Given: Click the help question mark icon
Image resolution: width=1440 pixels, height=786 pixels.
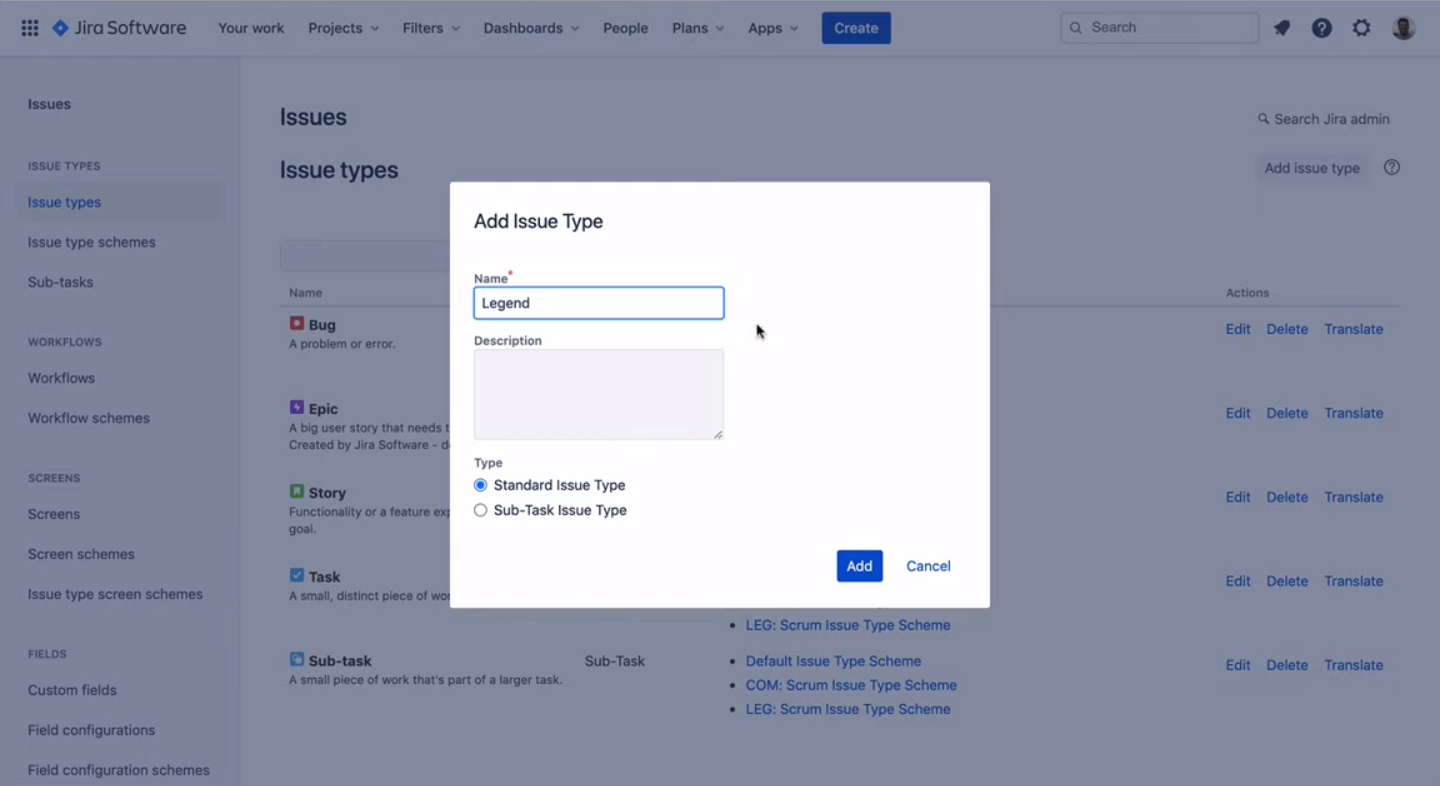Looking at the screenshot, I should 1321,27.
